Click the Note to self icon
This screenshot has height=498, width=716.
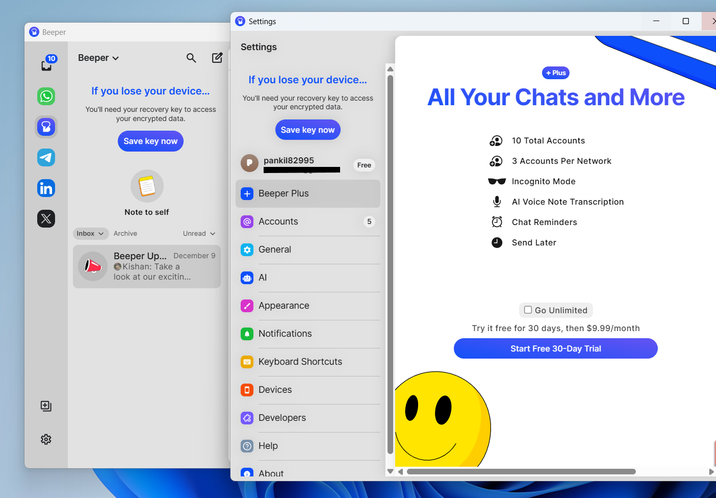pyautogui.click(x=147, y=186)
